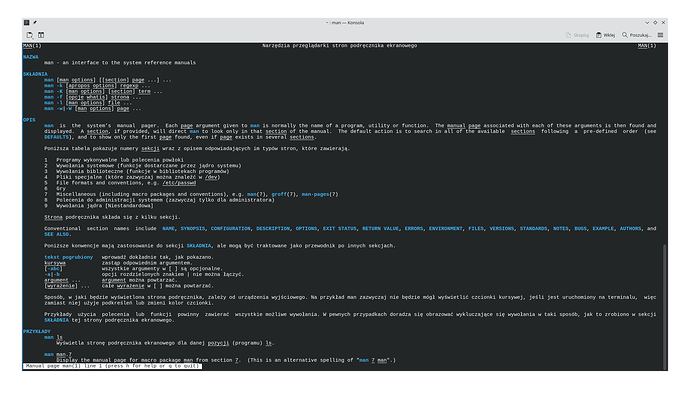Click the 'kursywa' convention entry
The width and height of the screenshot is (690, 397).
[x=55, y=263]
